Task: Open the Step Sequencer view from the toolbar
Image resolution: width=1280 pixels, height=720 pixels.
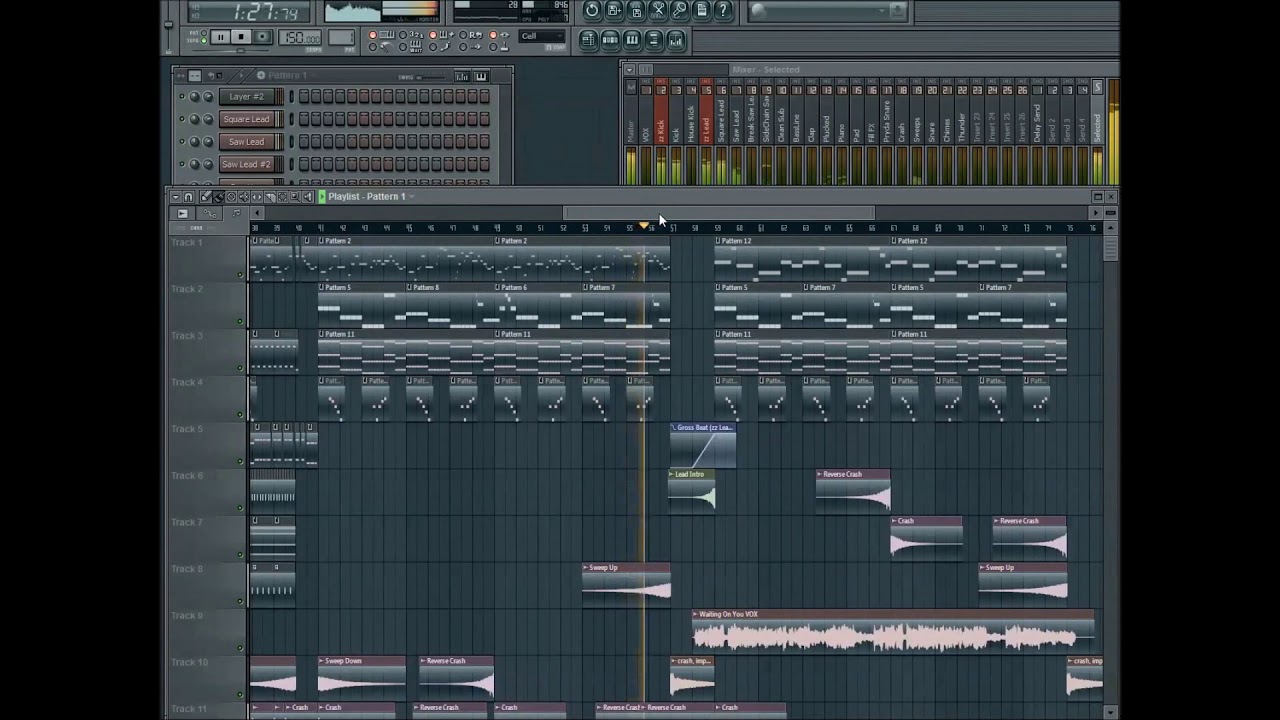Action: (610, 40)
